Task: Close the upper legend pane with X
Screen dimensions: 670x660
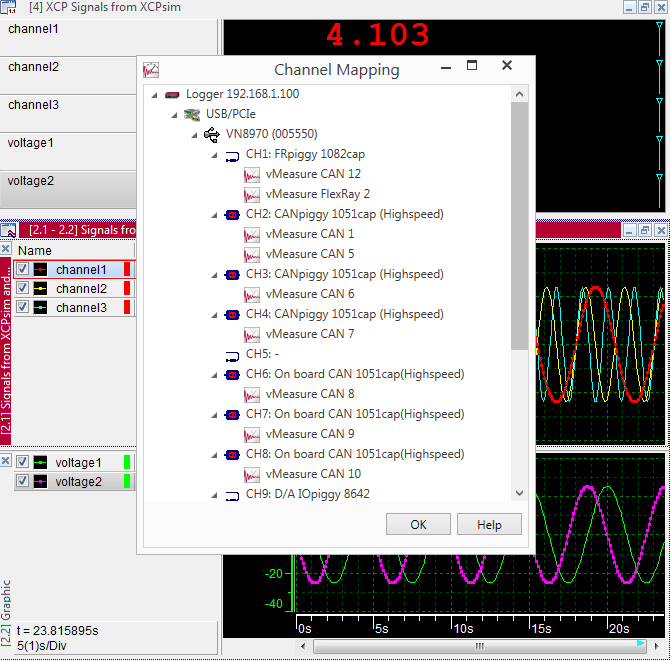Action: (6, 249)
